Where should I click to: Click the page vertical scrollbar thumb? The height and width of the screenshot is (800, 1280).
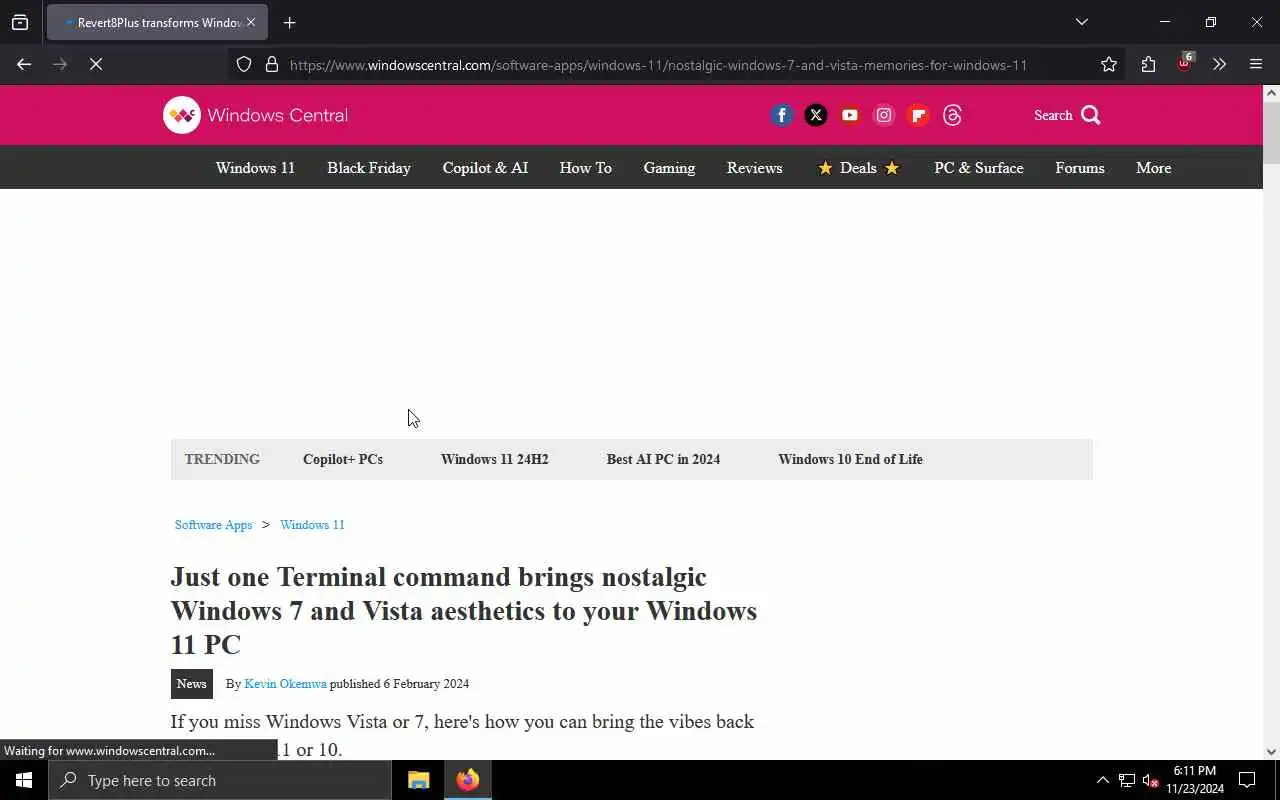click(1271, 135)
